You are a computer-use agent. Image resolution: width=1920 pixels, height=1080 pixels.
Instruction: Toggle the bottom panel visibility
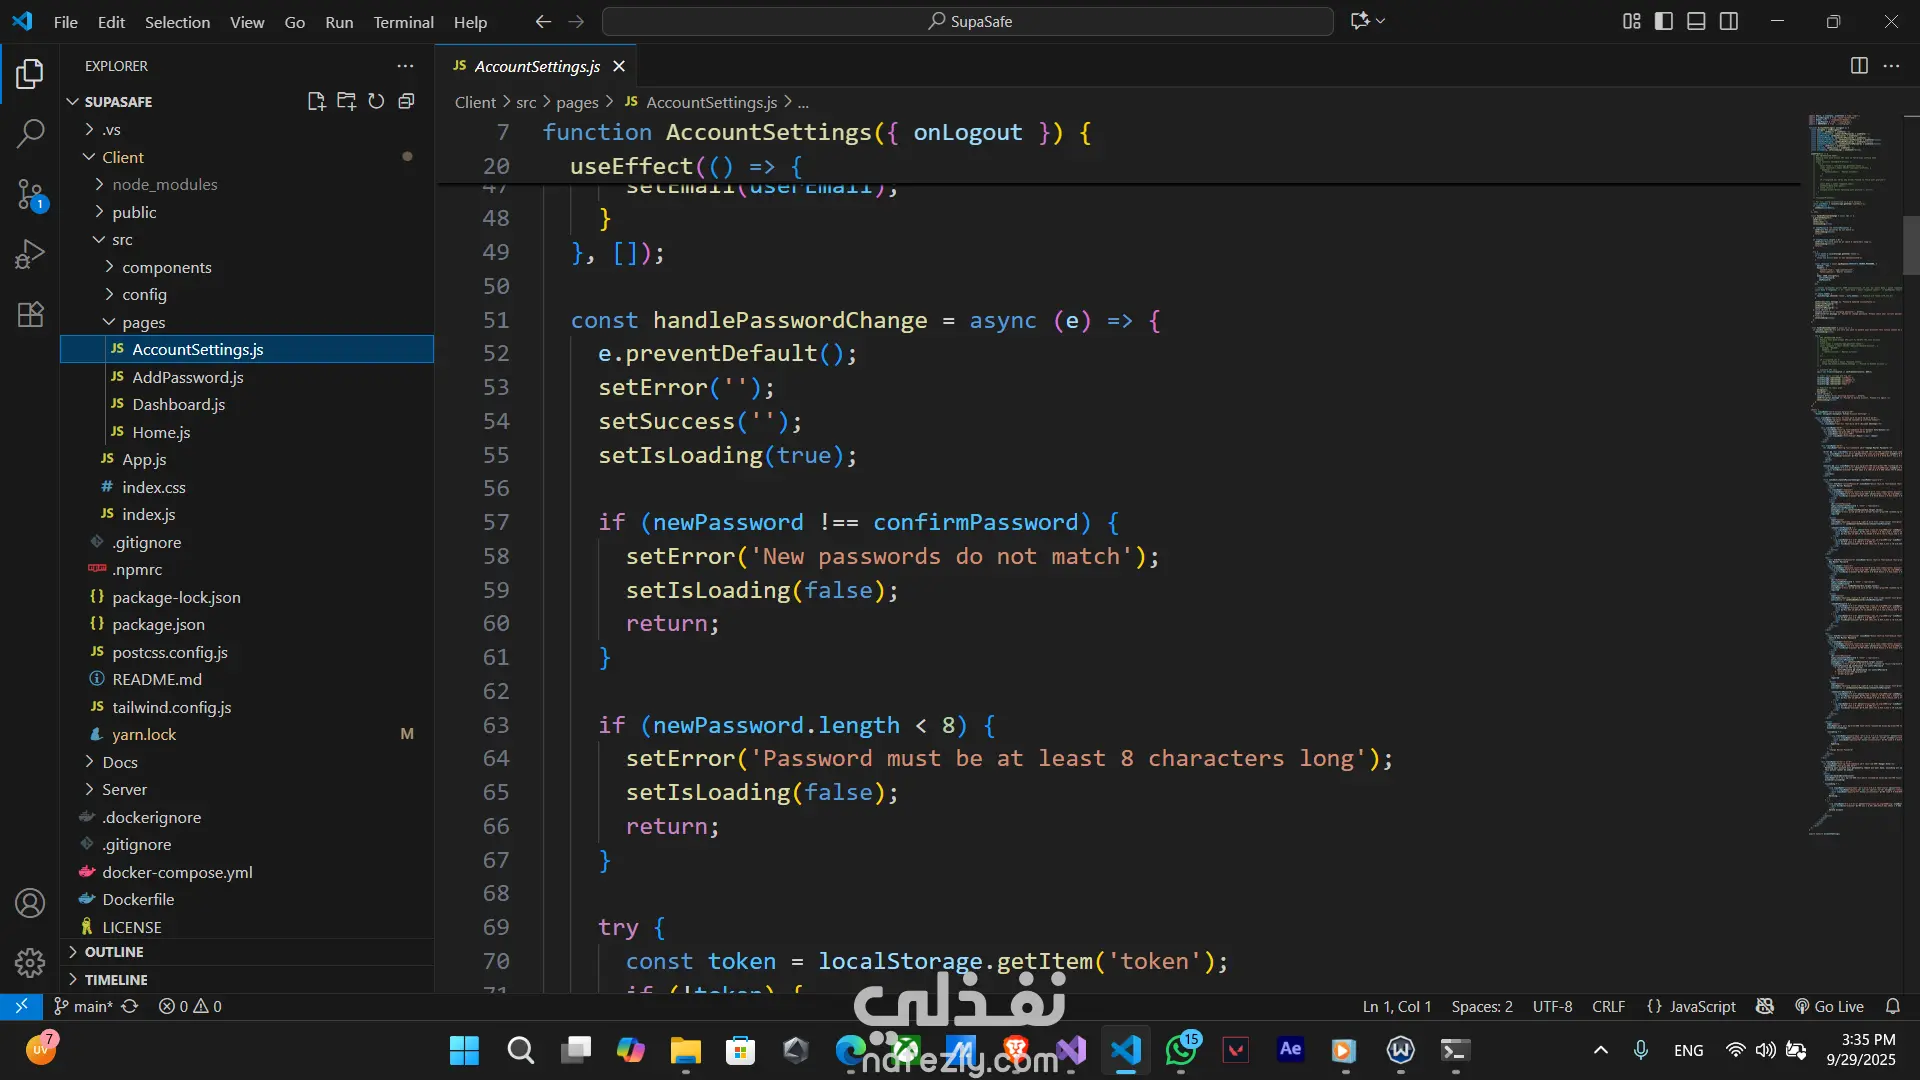tap(1696, 21)
